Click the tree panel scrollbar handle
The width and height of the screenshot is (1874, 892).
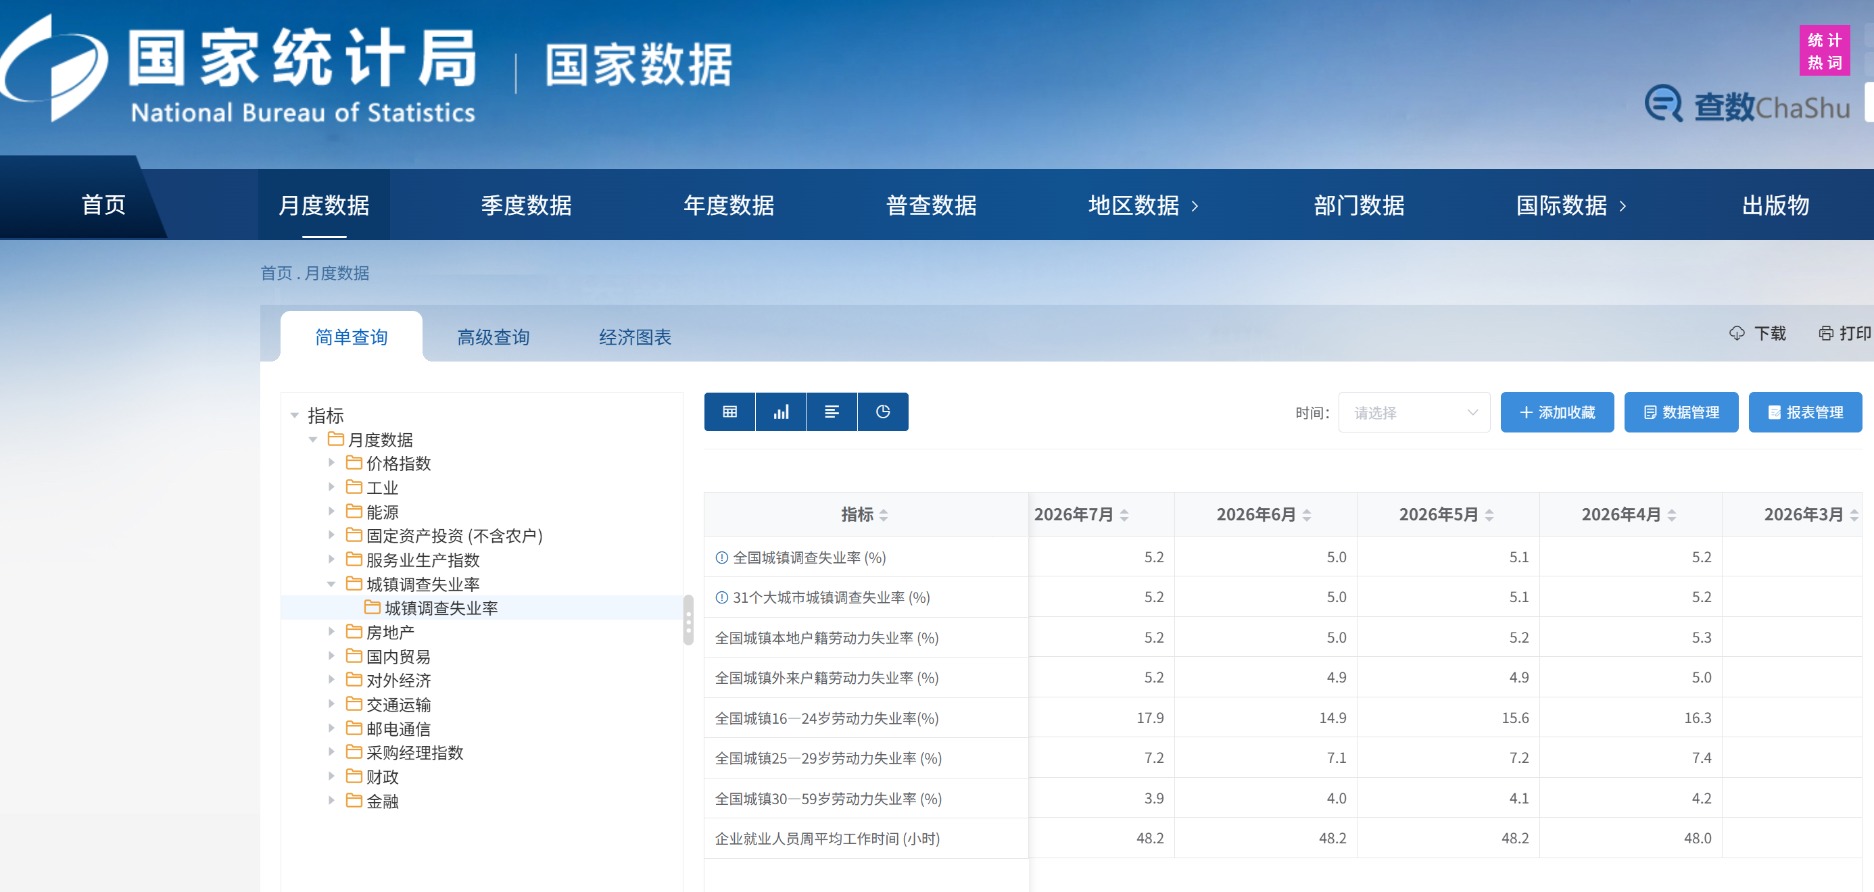[x=688, y=620]
